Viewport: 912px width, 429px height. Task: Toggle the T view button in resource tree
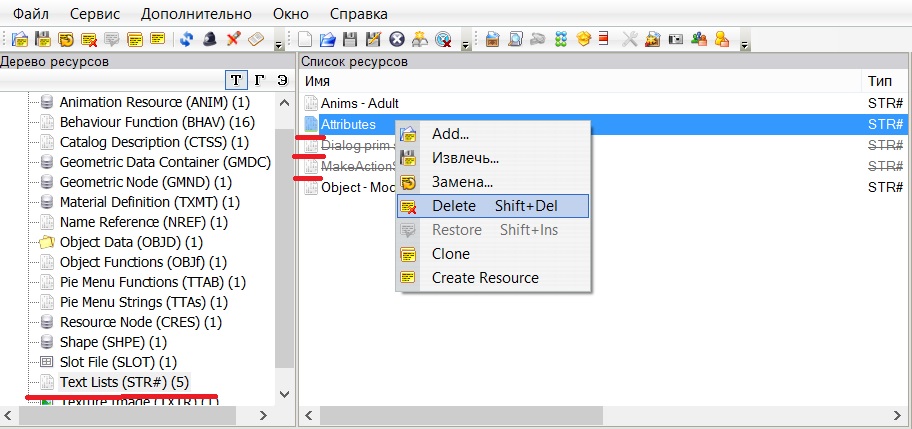tap(235, 79)
